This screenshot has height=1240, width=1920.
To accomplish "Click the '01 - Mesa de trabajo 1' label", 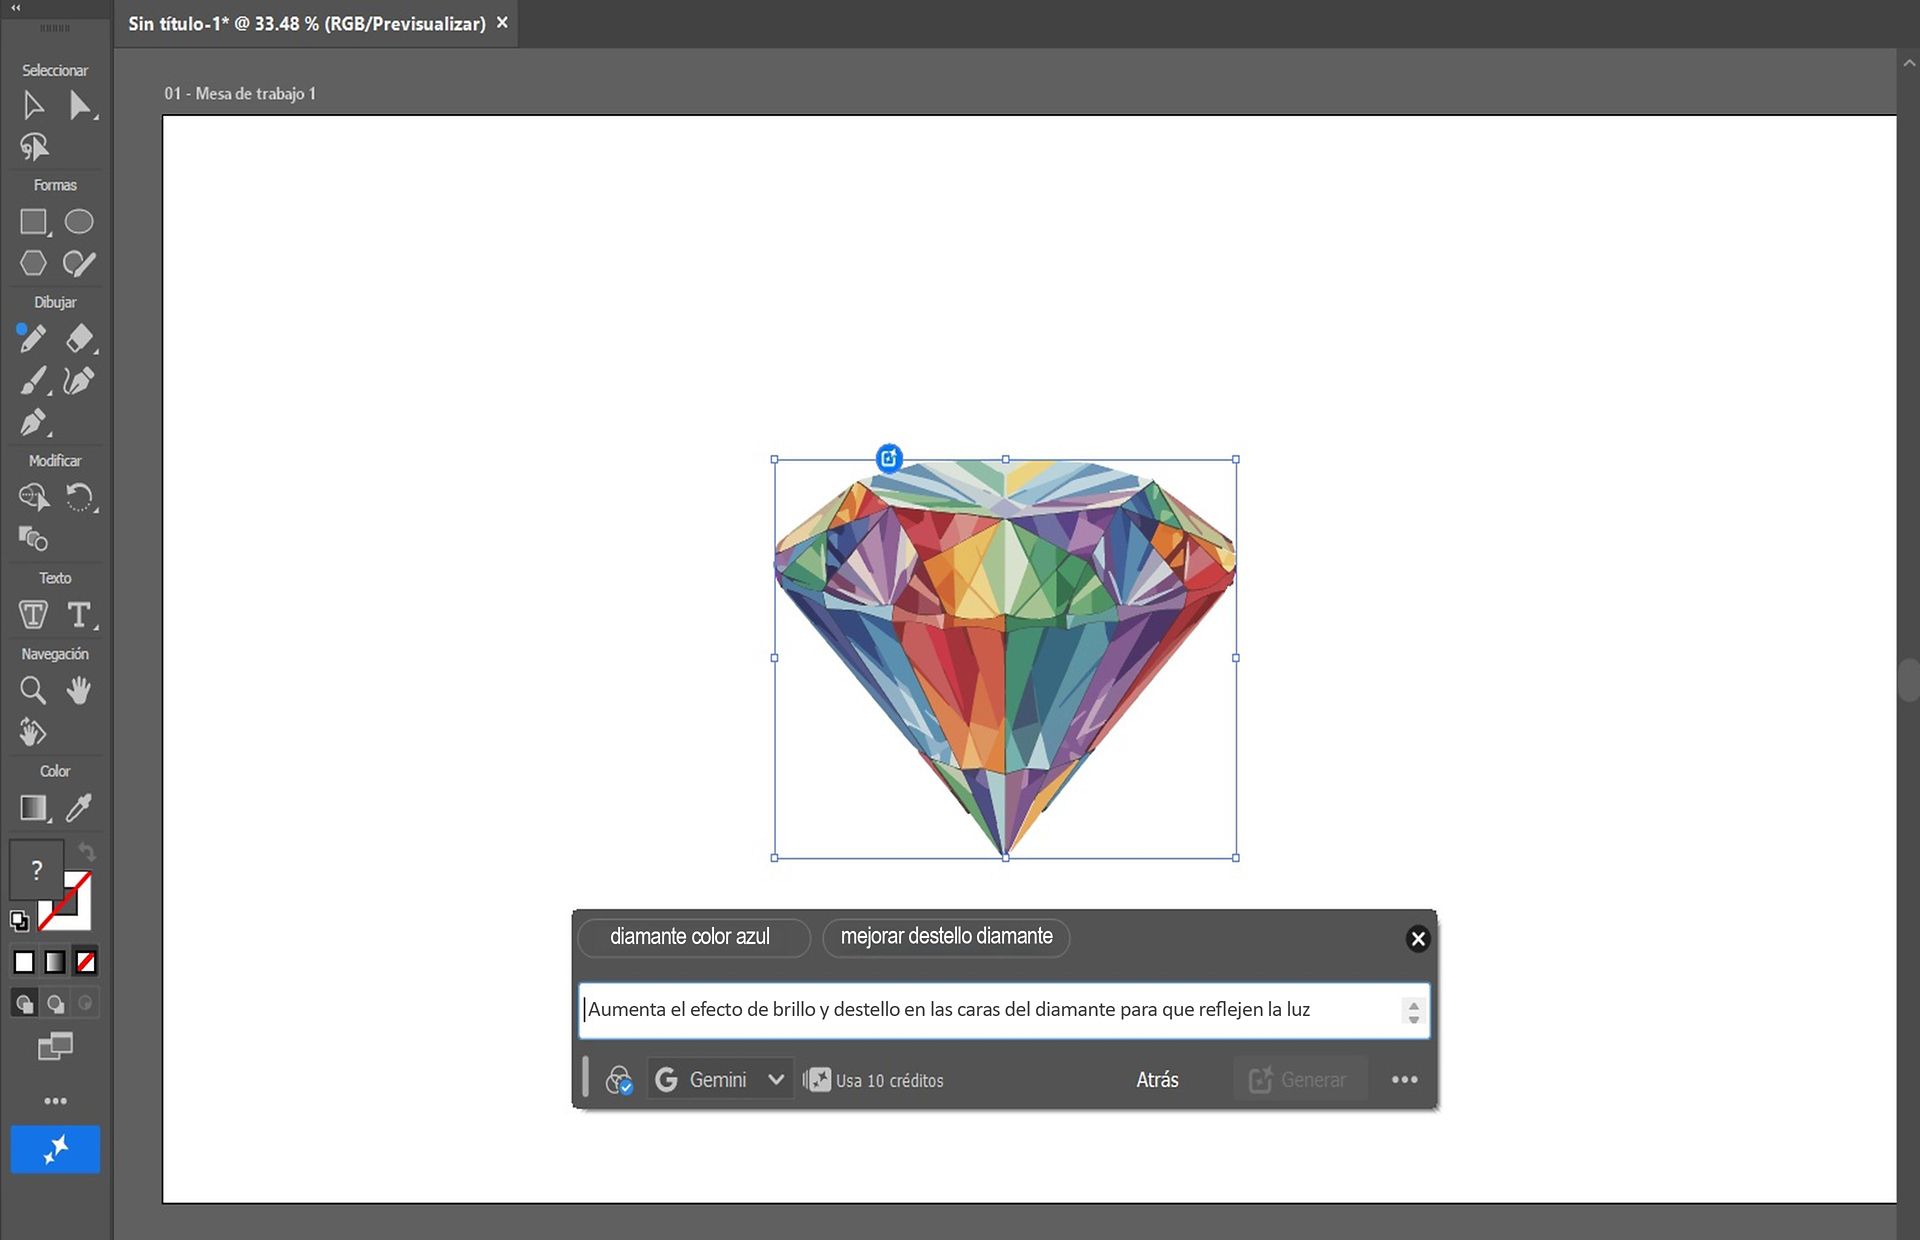I will click(x=240, y=93).
